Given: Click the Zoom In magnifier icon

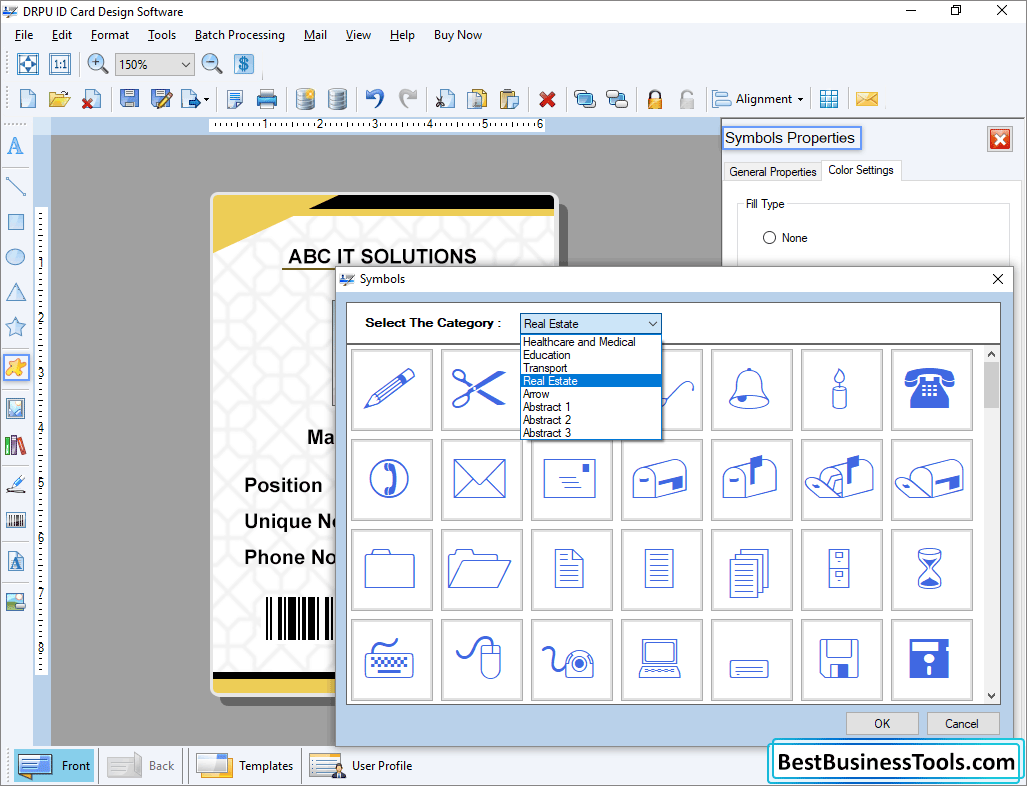Looking at the screenshot, I should 98,64.
